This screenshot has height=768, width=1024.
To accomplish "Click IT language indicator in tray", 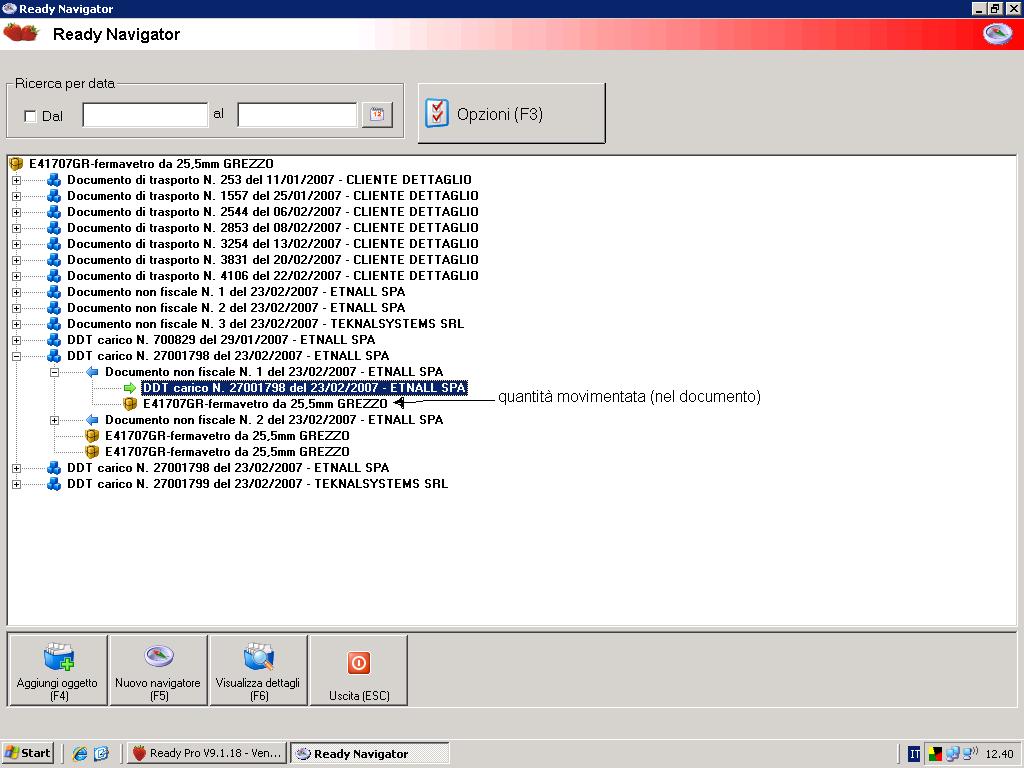I will click(914, 754).
